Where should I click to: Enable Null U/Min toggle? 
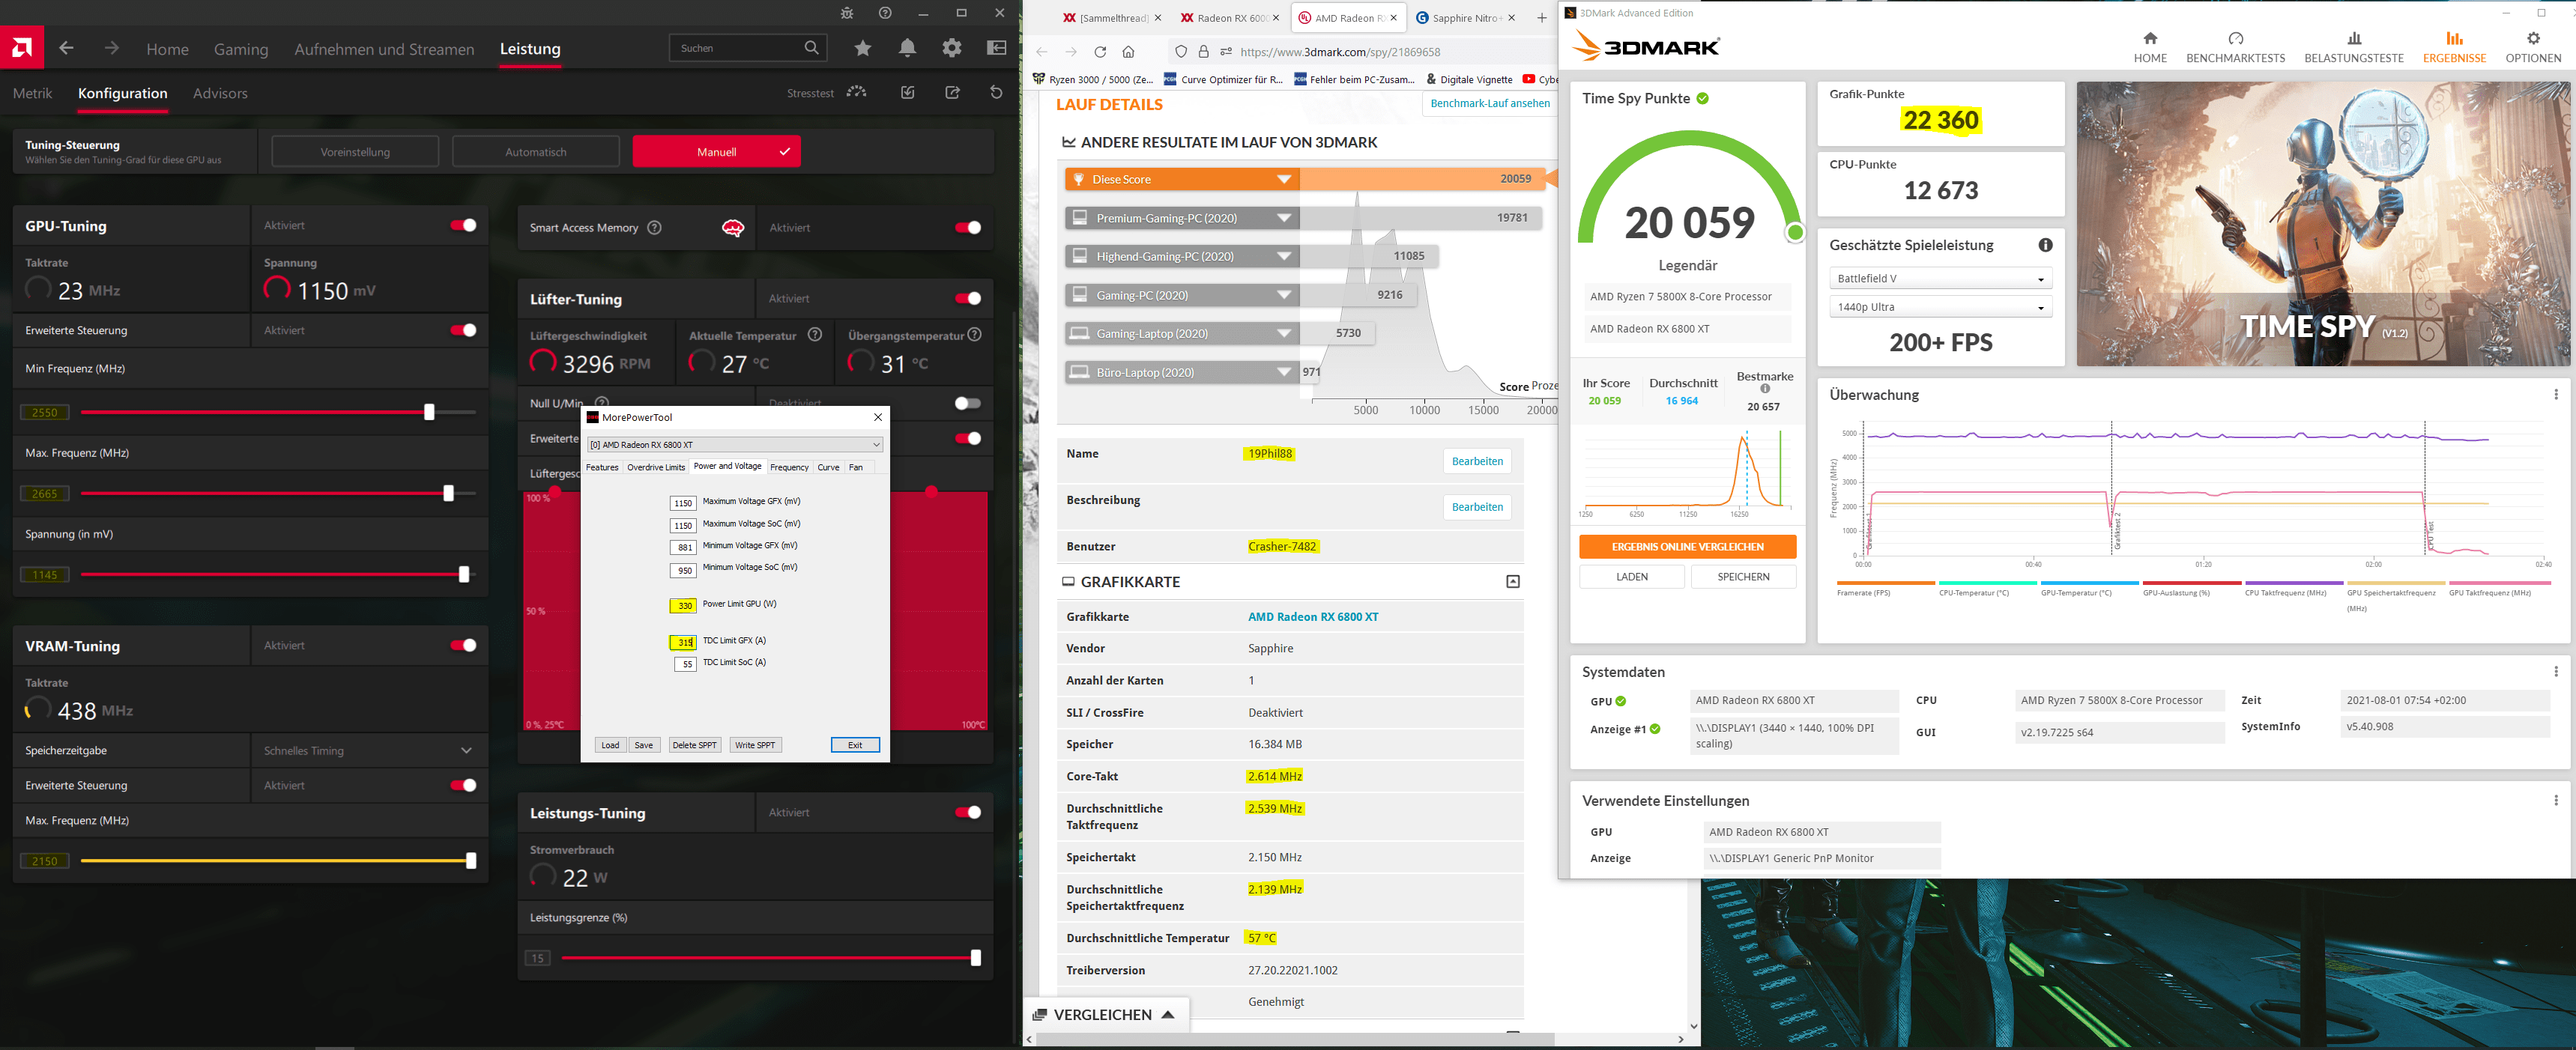tap(967, 403)
